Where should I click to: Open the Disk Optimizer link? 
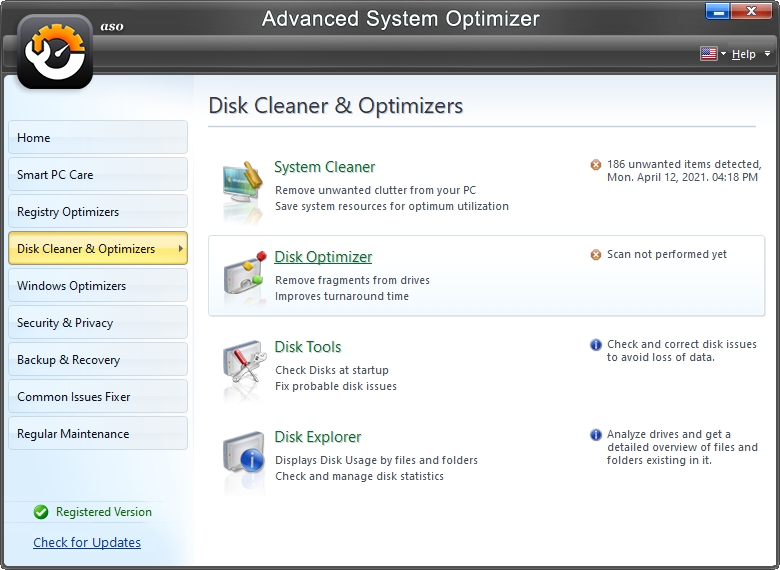click(x=323, y=257)
